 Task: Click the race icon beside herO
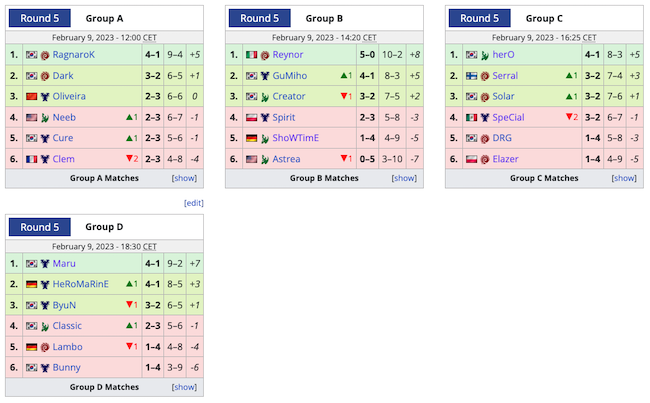click(485, 55)
